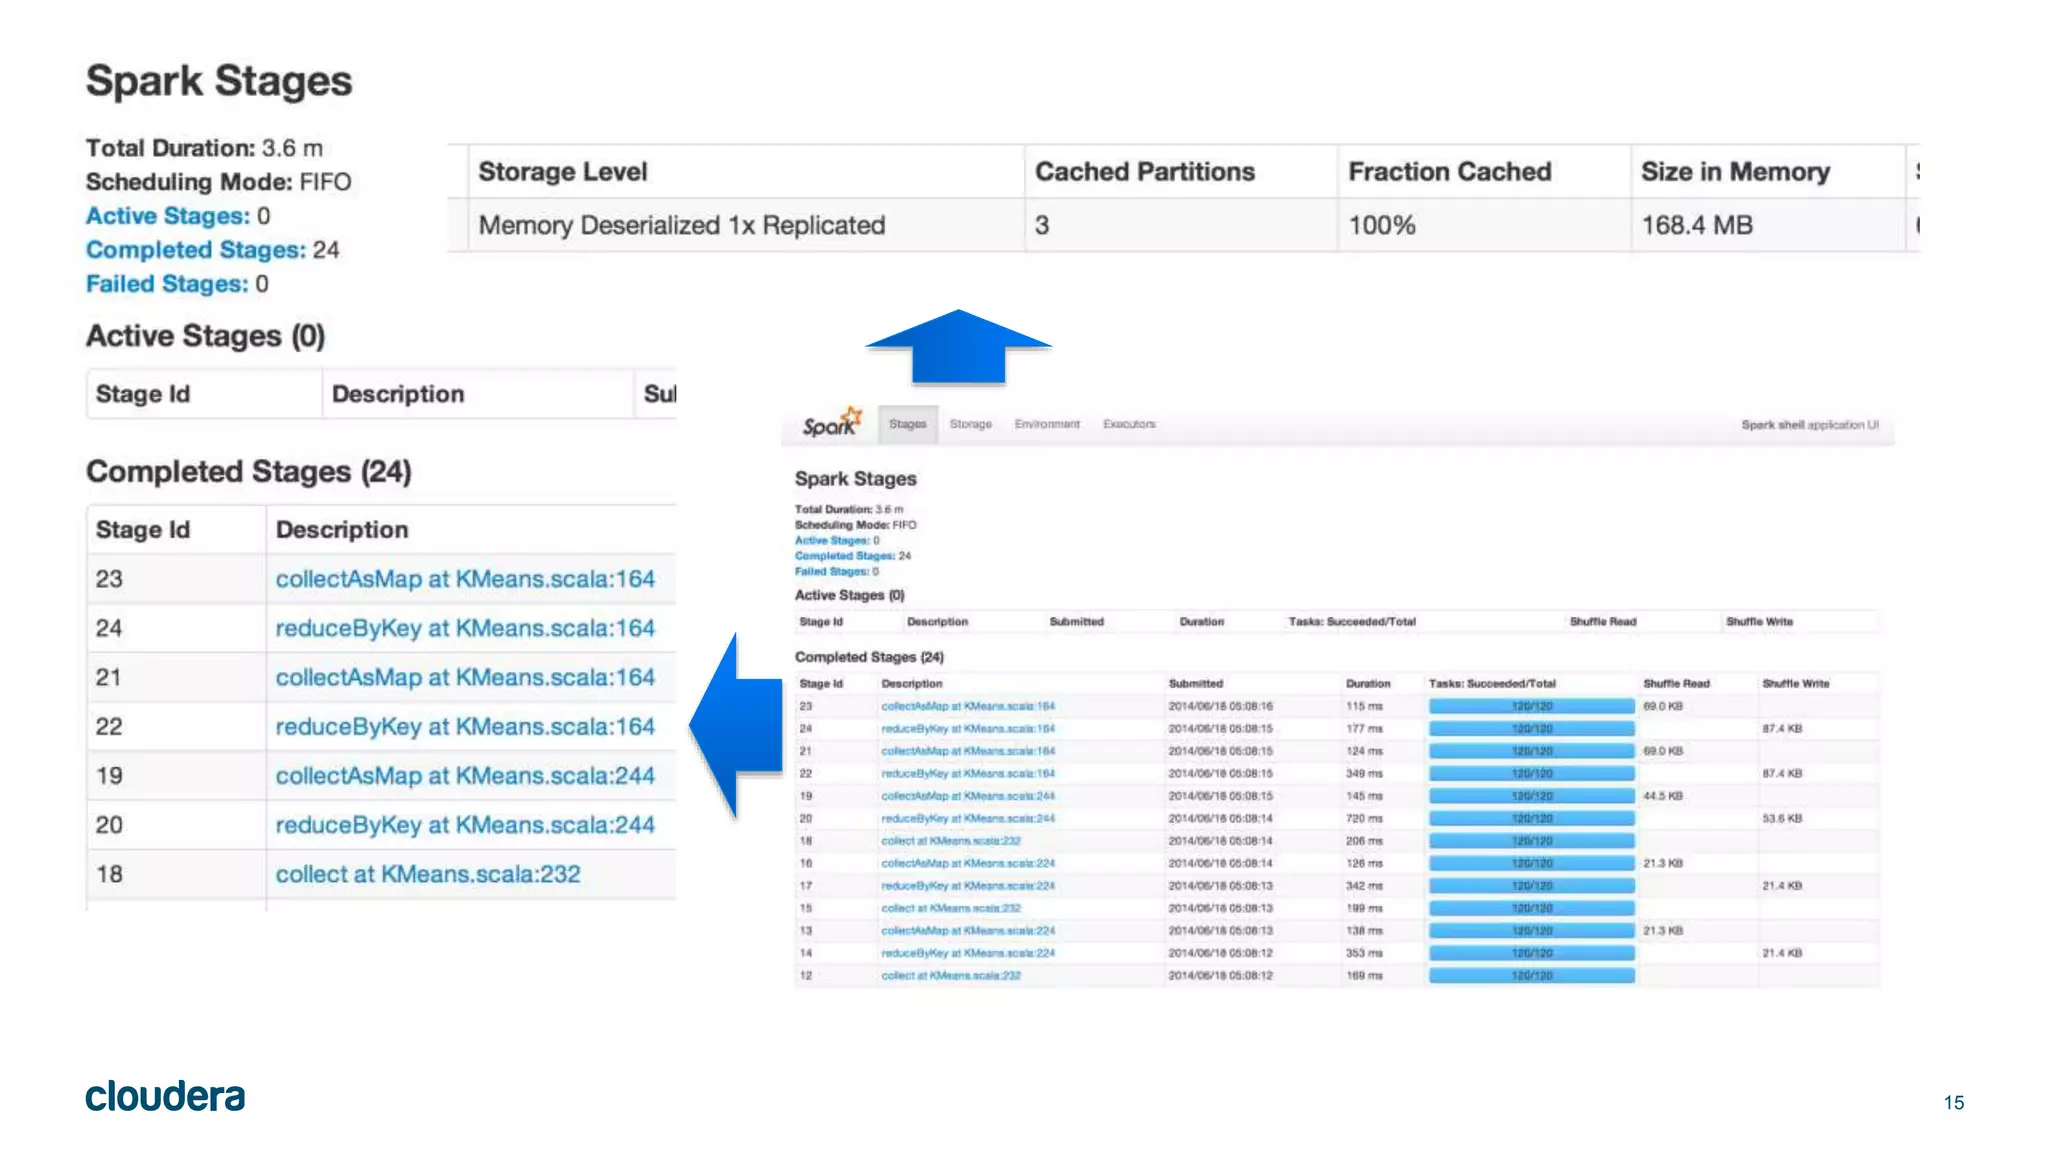Open stage 19 collectAsMap at KMeans.scala:244
2048x1152 pixels.
point(465,776)
